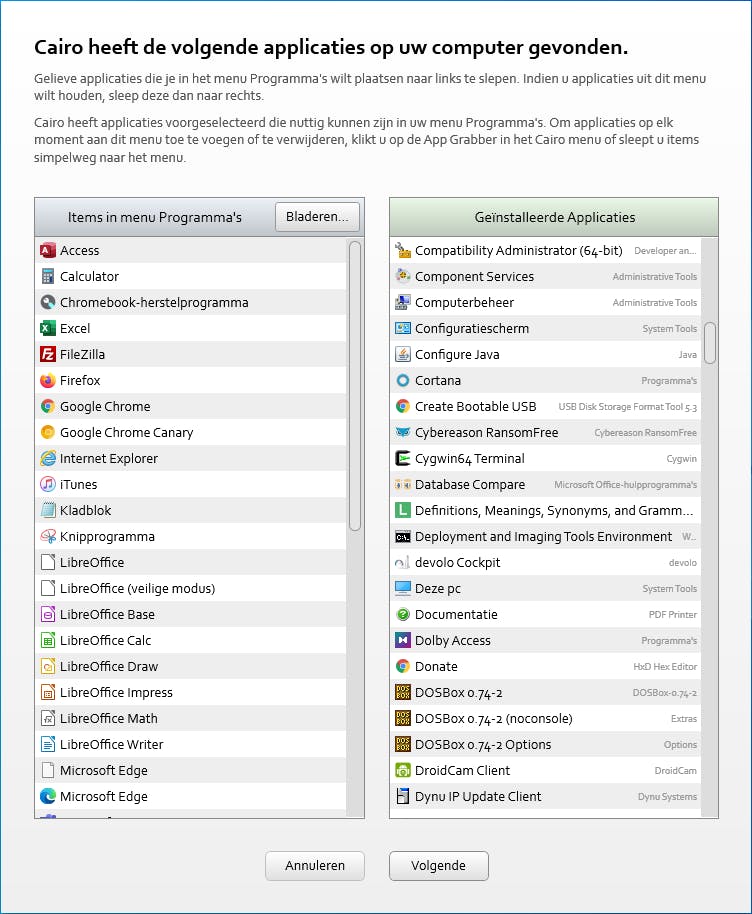Click the Geïnstalleerde Applicaties header
This screenshot has width=752, height=914.
pyautogui.click(x=554, y=217)
